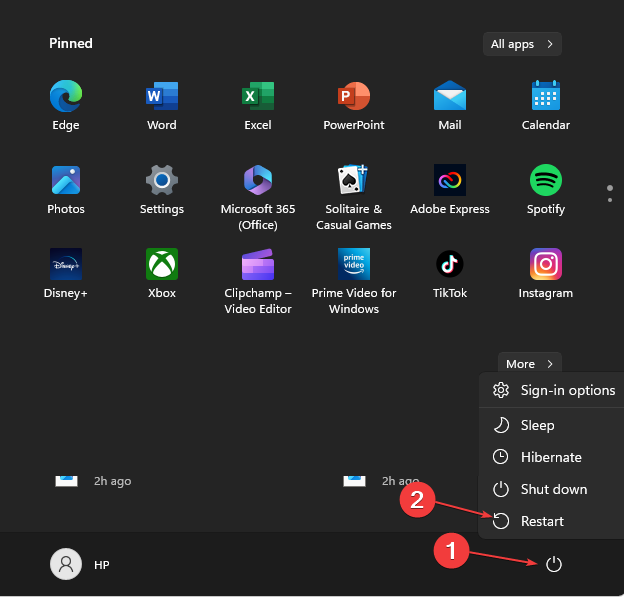Select Sleep in the power menu

pos(553,426)
